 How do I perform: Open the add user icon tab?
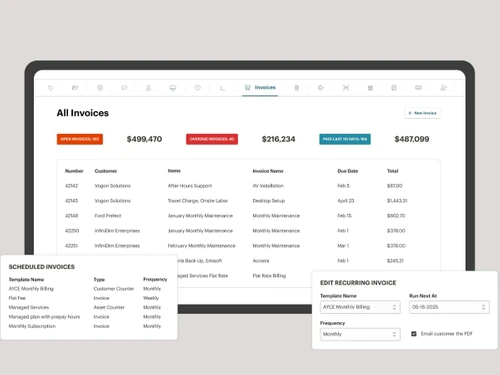point(443,88)
